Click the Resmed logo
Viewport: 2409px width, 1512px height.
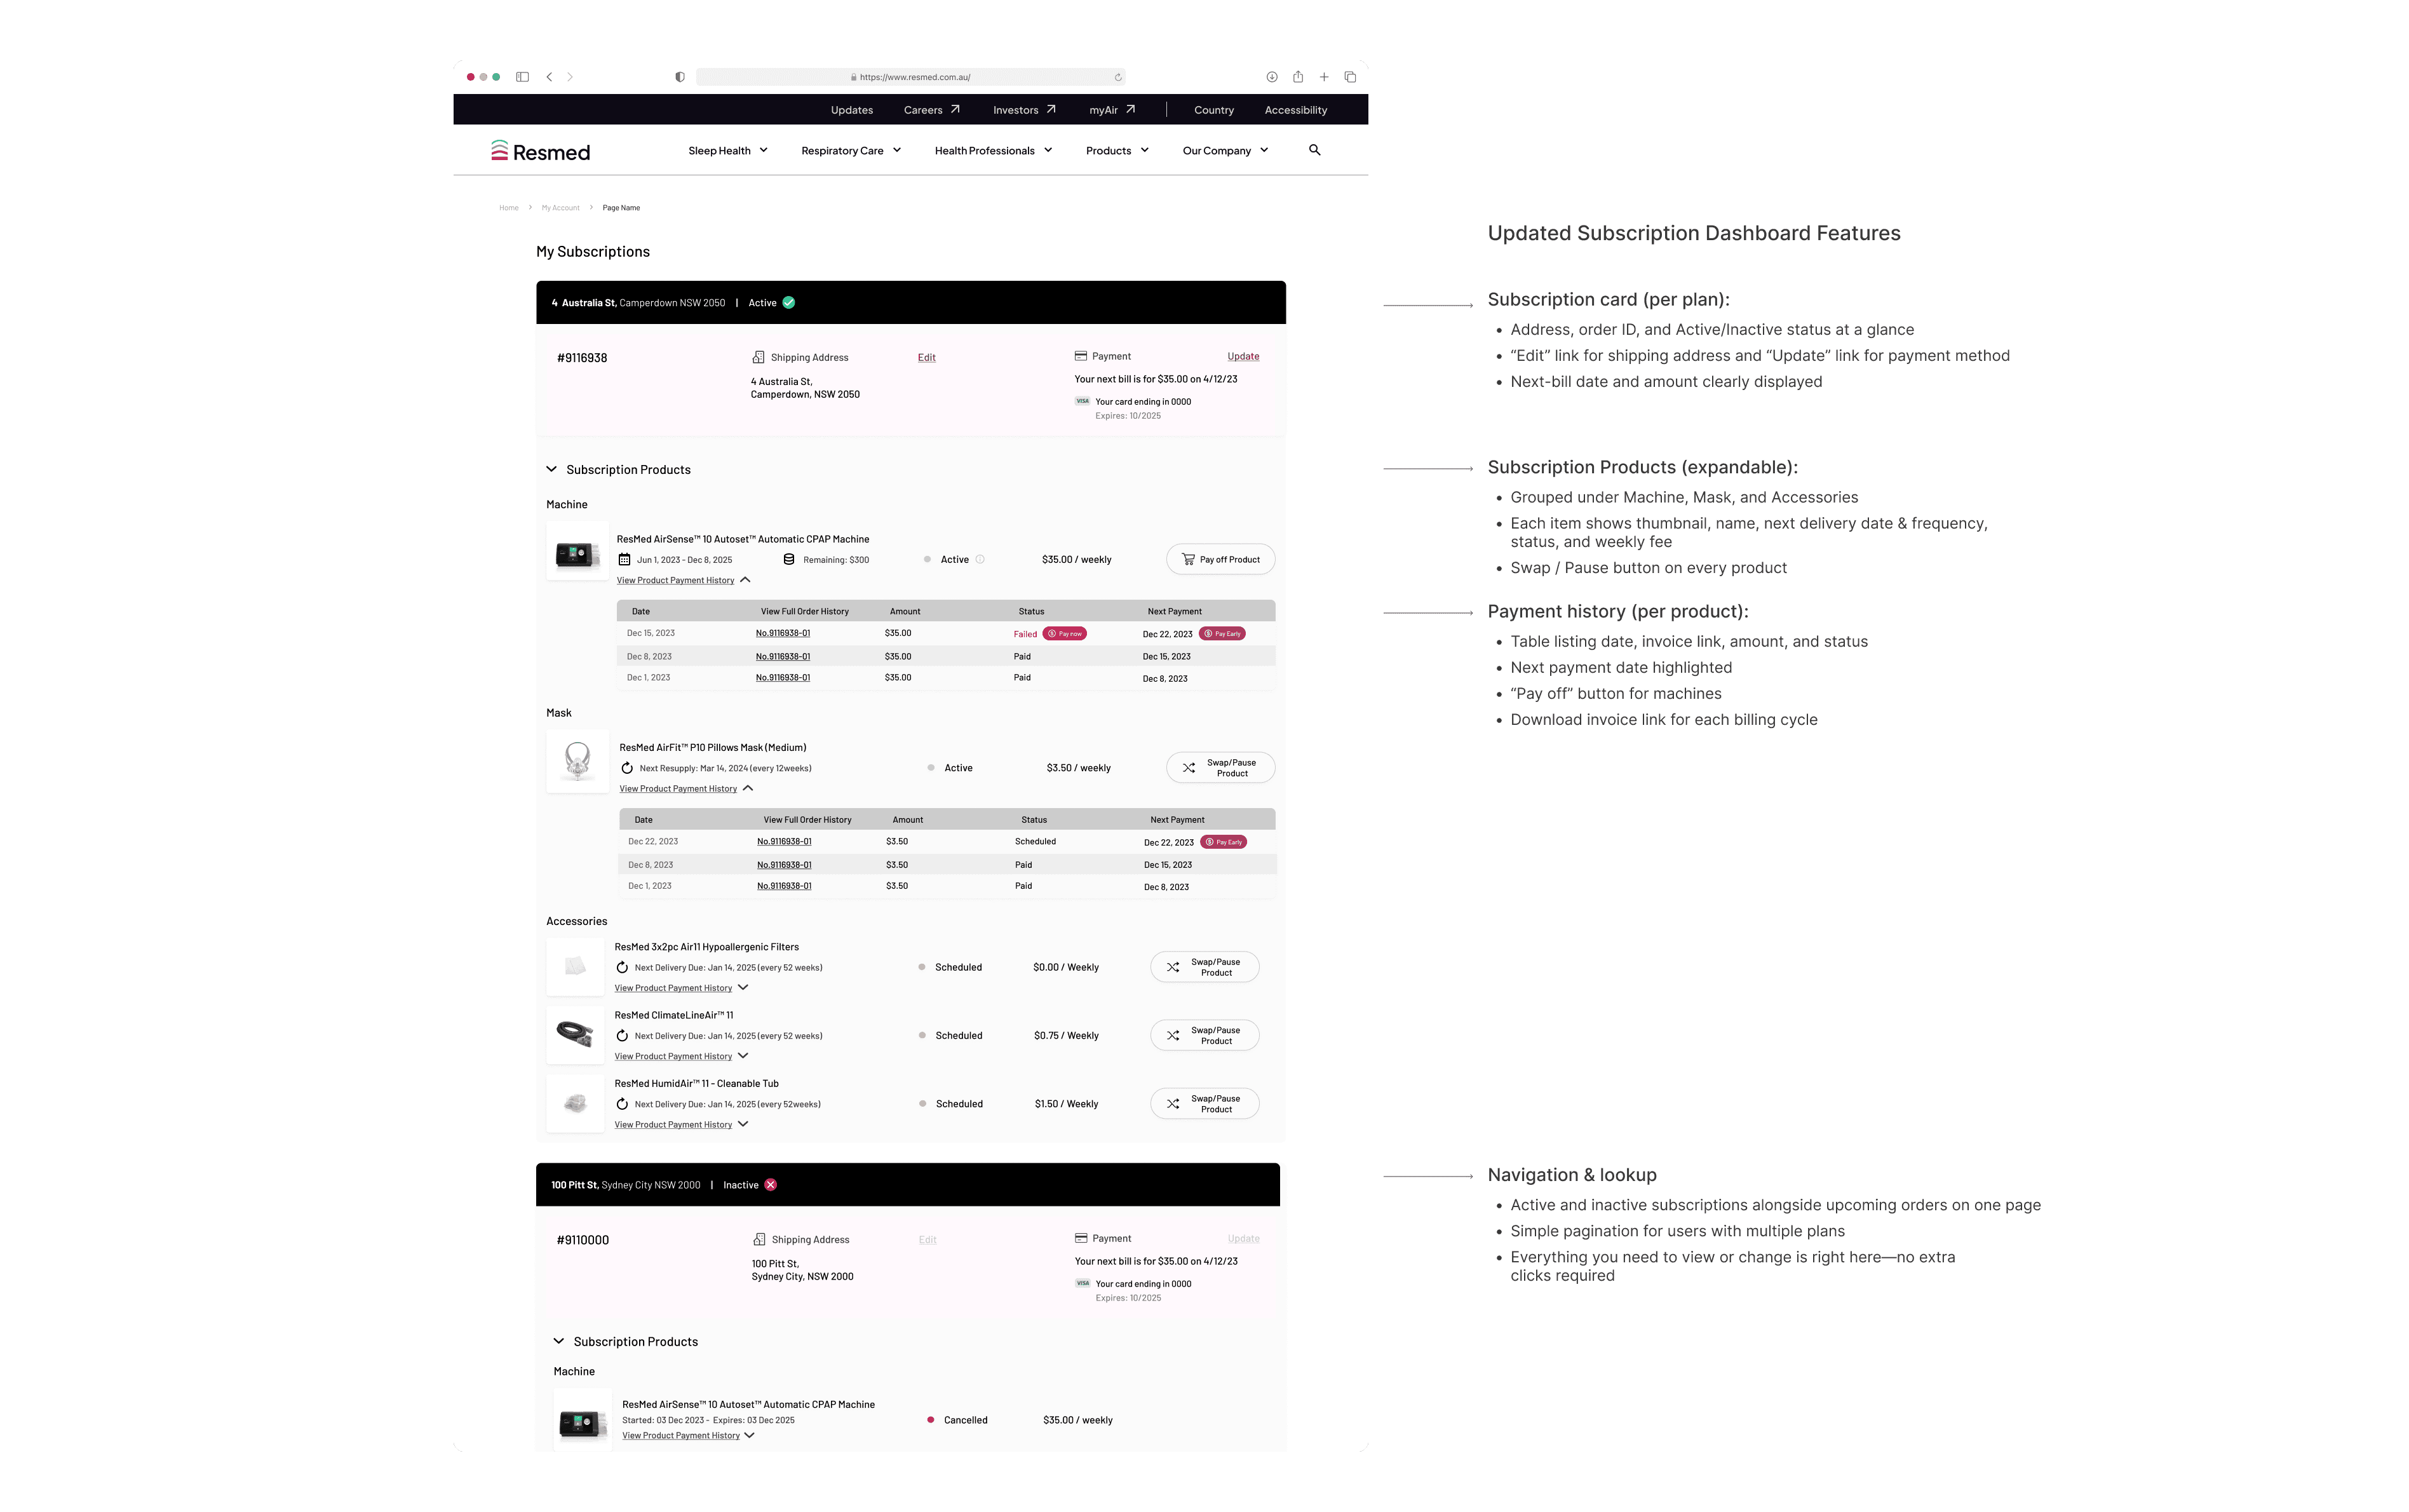click(x=540, y=151)
